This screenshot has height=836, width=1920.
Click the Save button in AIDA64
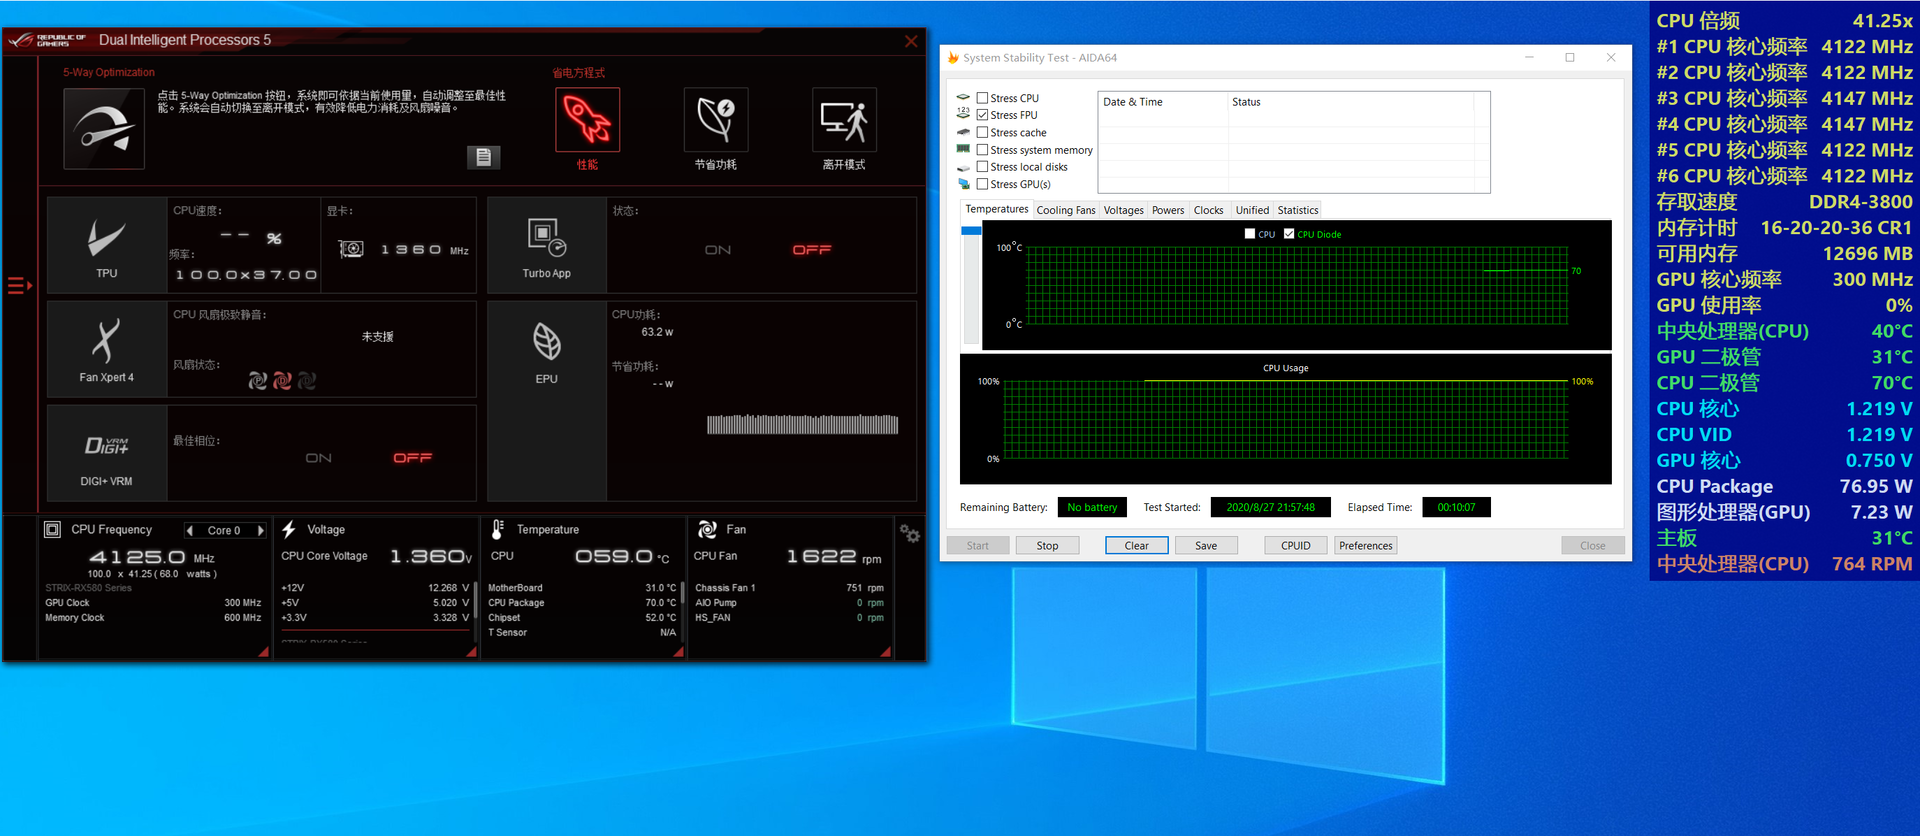(1206, 546)
